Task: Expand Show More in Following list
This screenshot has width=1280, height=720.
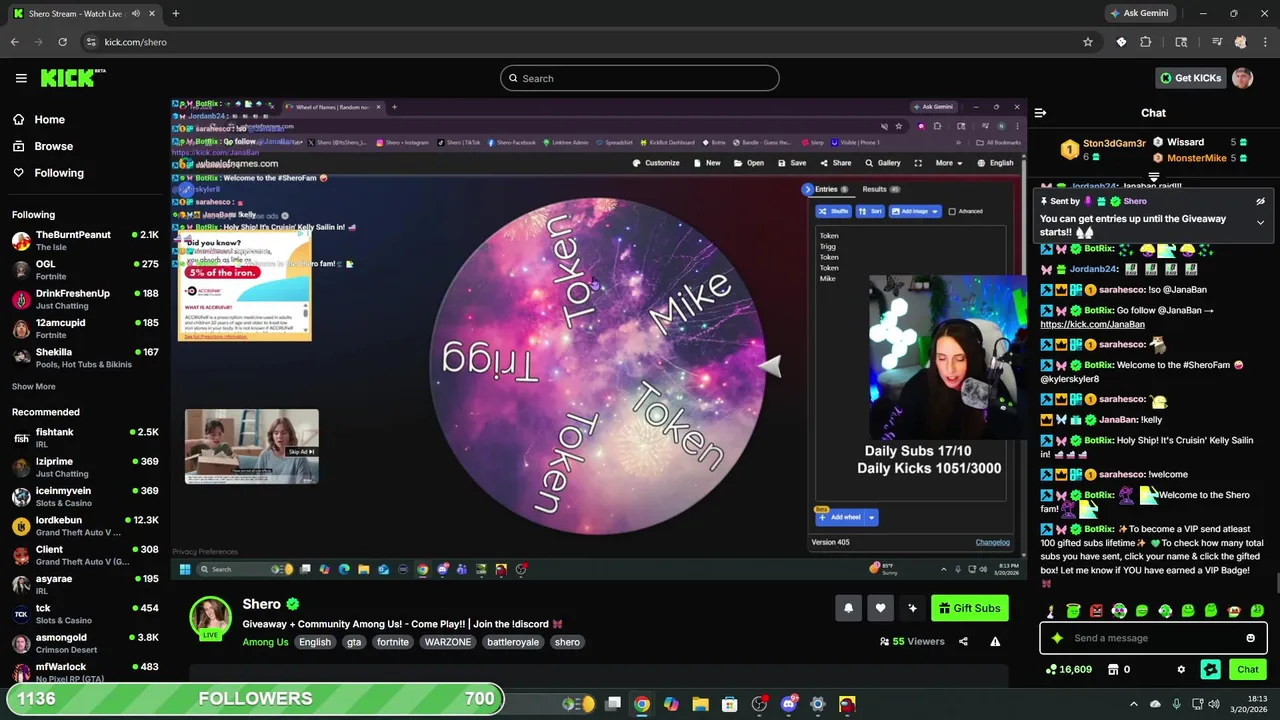Action: point(33,387)
